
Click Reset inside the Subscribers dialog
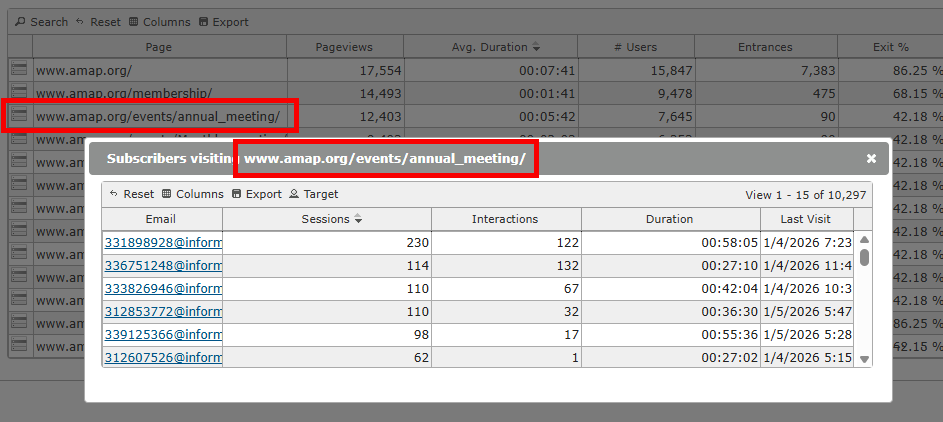[132, 194]
